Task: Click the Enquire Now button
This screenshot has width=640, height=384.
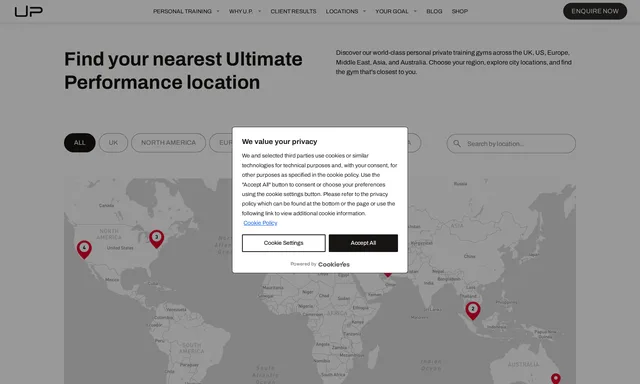Action: pyautogui.click(x=595, y=11)
